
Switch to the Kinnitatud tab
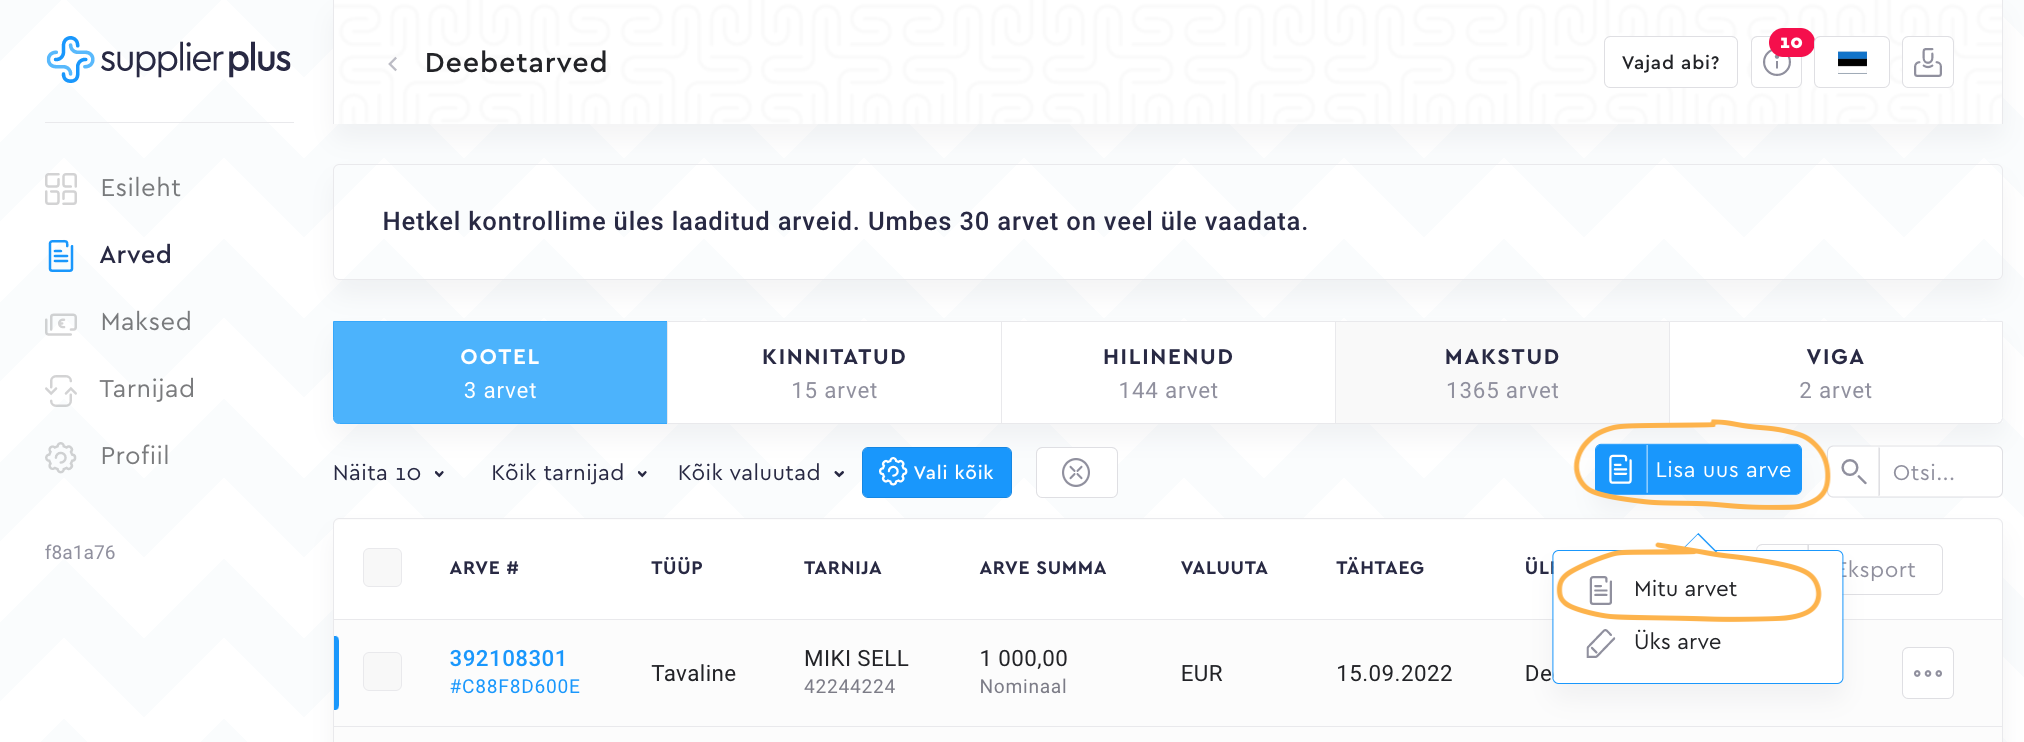[x=834, y=373]
